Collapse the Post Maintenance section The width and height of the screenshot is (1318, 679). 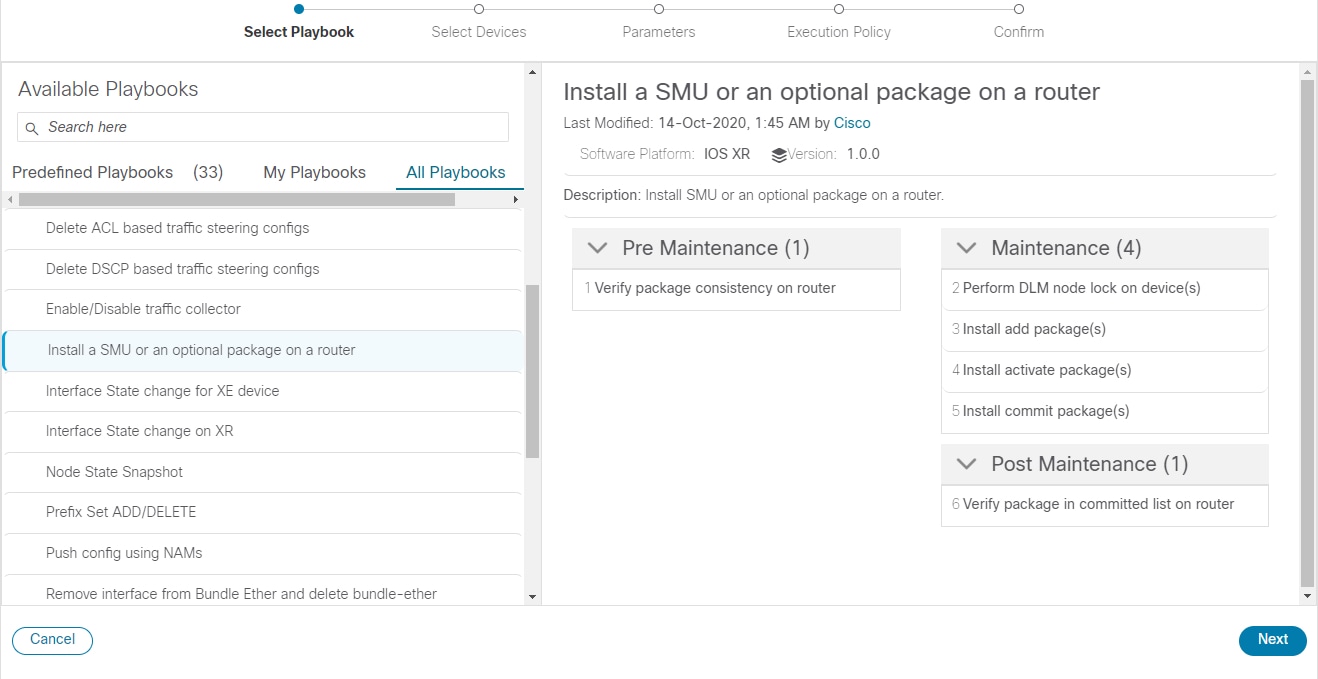[x=965, y=463]
